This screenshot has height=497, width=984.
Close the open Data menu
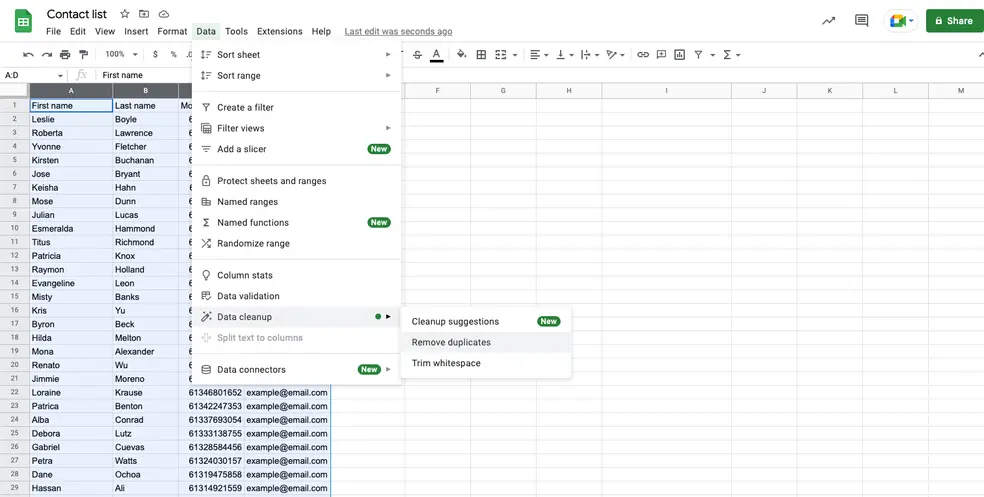tap(206, 31)
